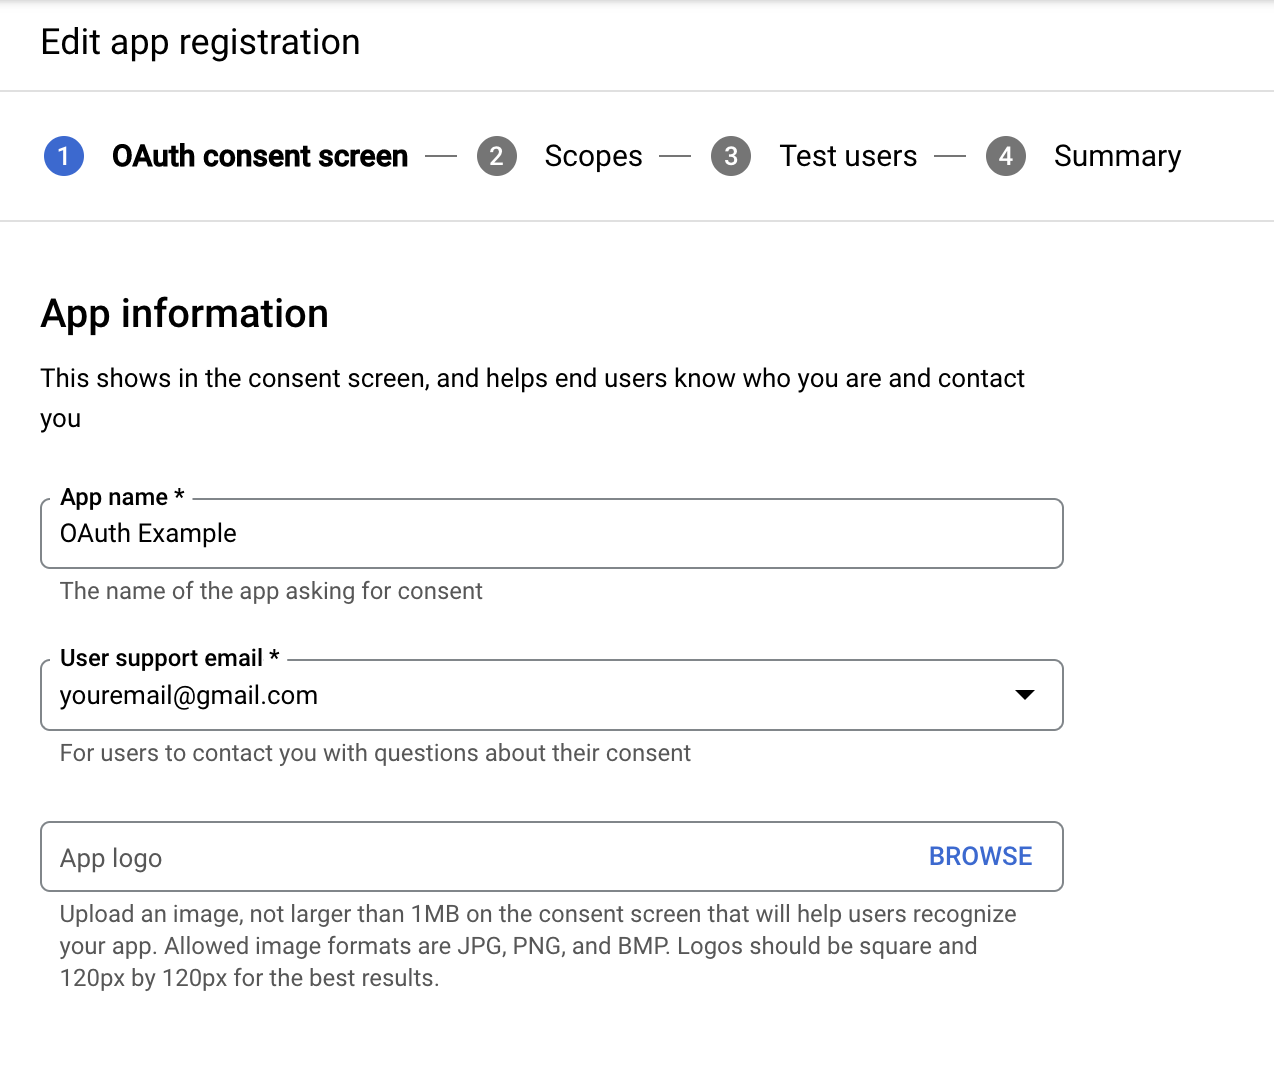Image resolution: width=1274 pixels, height=1090 pixels.
Task: Open the Summary step
Action: click(1117, 156)
